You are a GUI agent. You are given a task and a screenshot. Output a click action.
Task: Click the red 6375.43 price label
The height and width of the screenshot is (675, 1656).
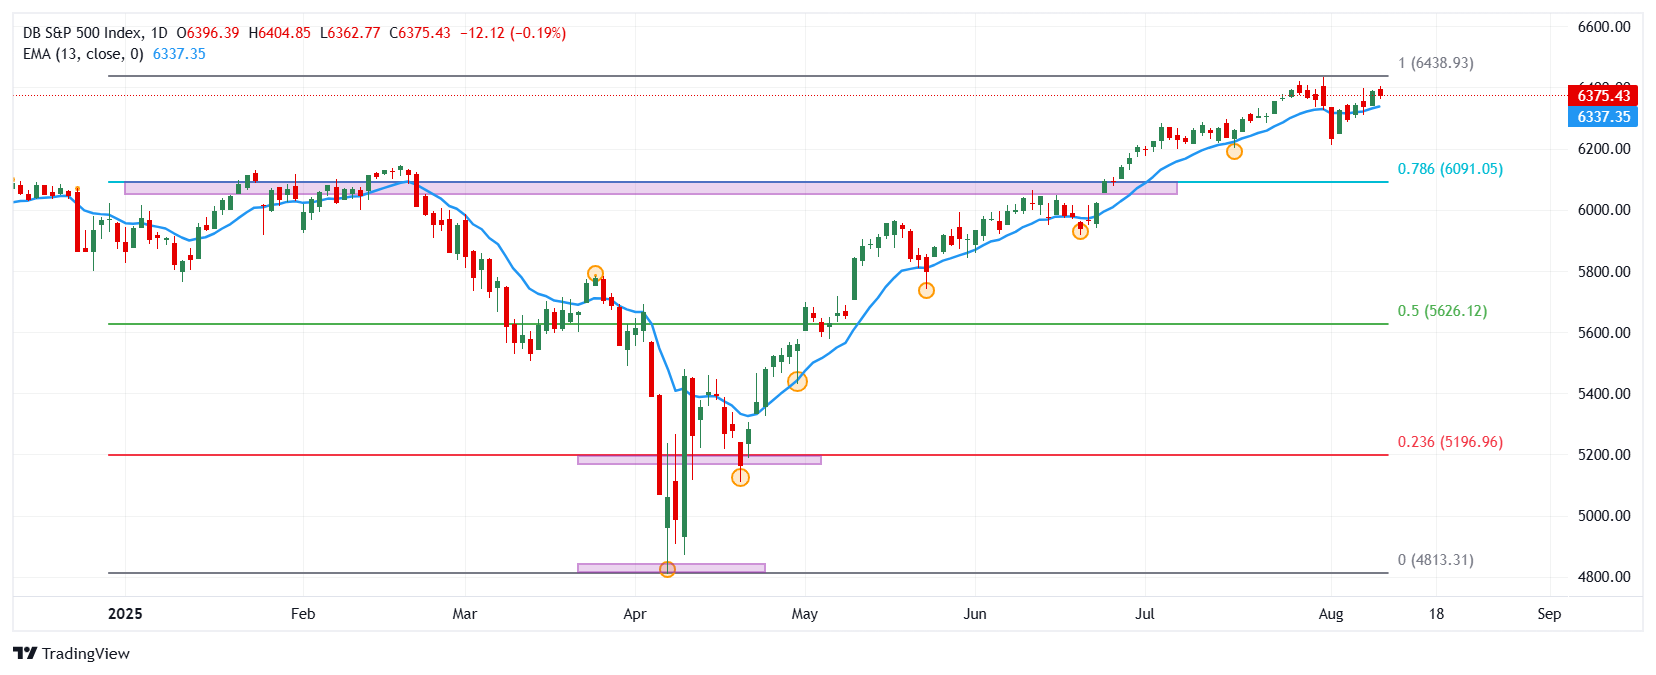(x=1604, y=96)
